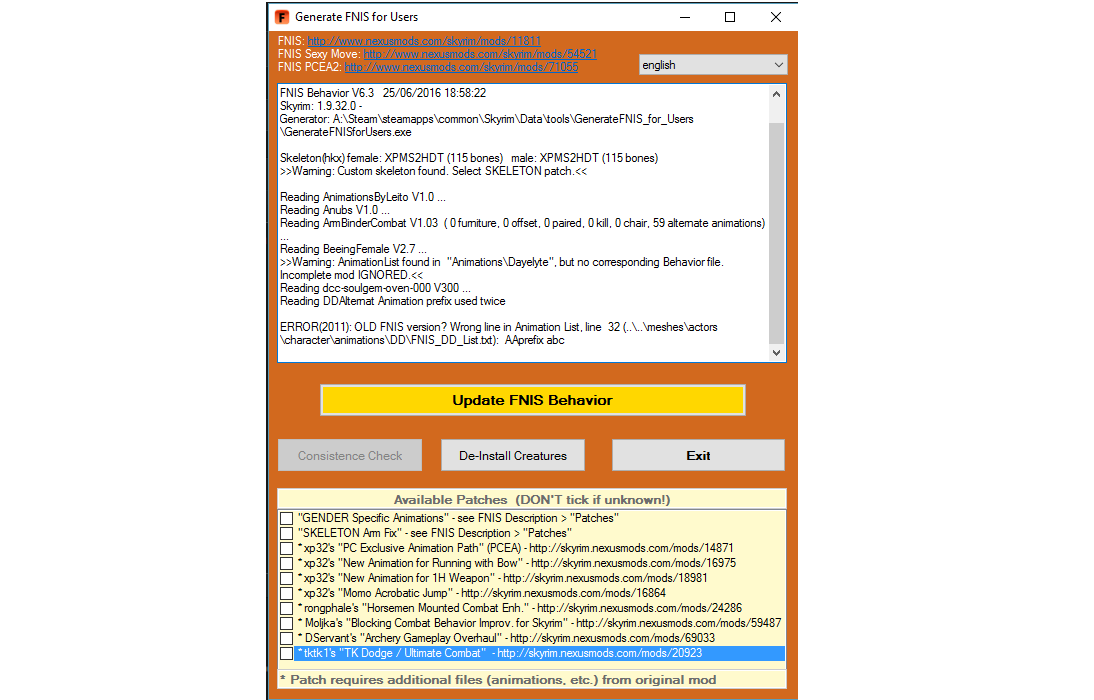Click the FNIS app icon in title bar

click(x=284, y=17)
